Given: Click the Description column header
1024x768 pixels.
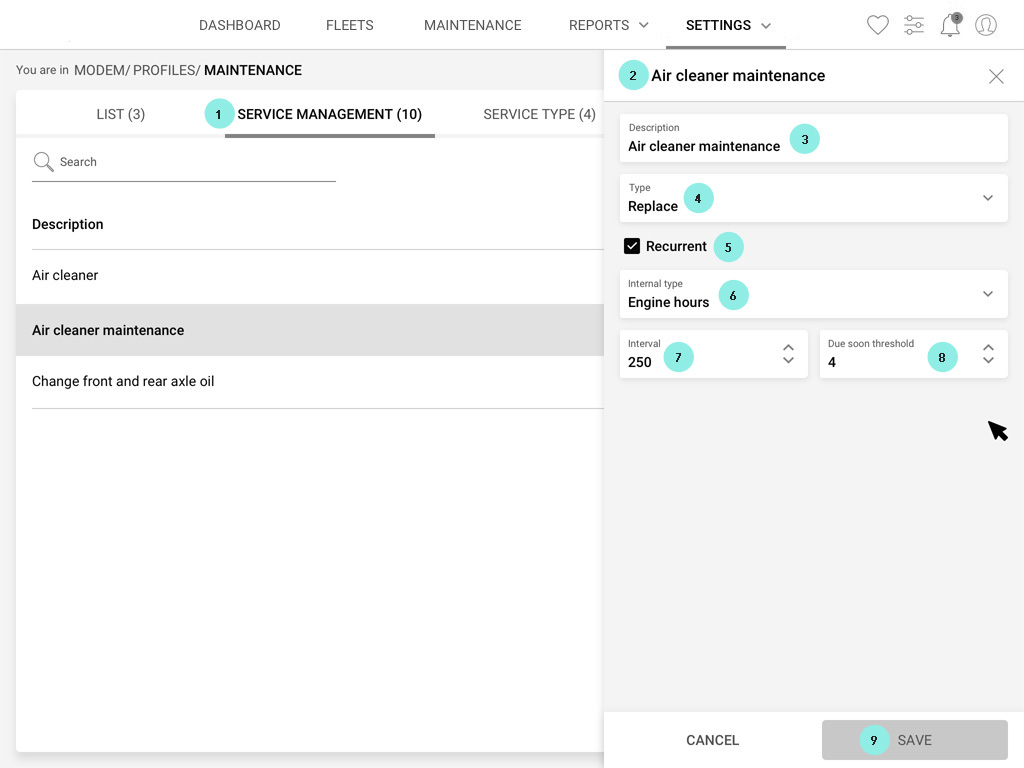Looking at the screenshot, I should click(x=68, y=224).
